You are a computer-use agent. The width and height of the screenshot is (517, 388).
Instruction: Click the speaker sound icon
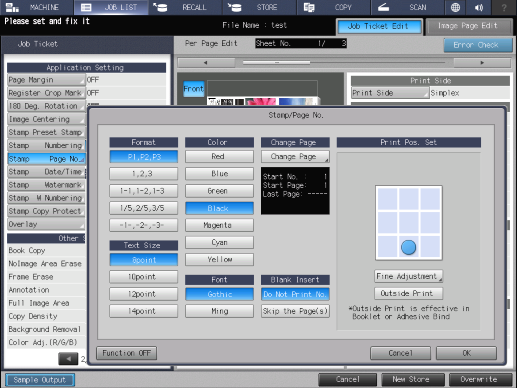(479, 7)
